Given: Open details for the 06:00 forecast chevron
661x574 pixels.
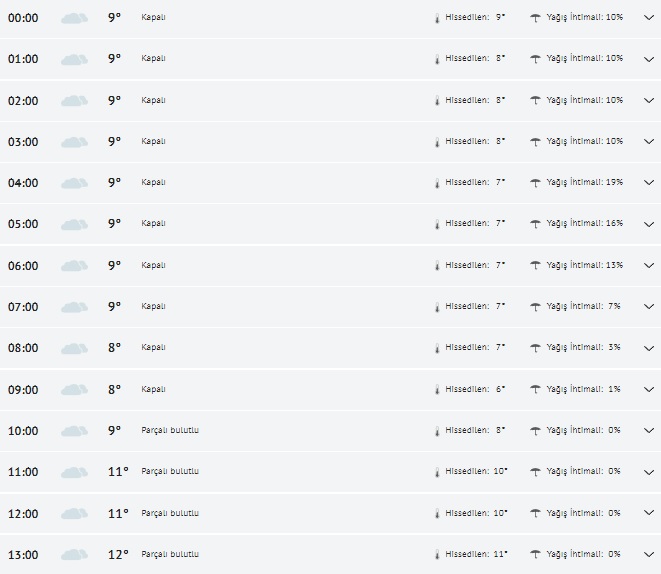Looking at the screenshot, I should point(648,266).
